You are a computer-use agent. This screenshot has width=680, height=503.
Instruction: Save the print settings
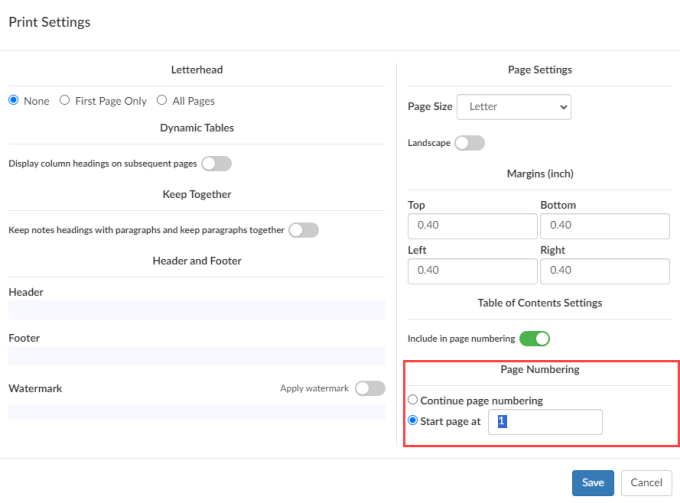point(593,482)
